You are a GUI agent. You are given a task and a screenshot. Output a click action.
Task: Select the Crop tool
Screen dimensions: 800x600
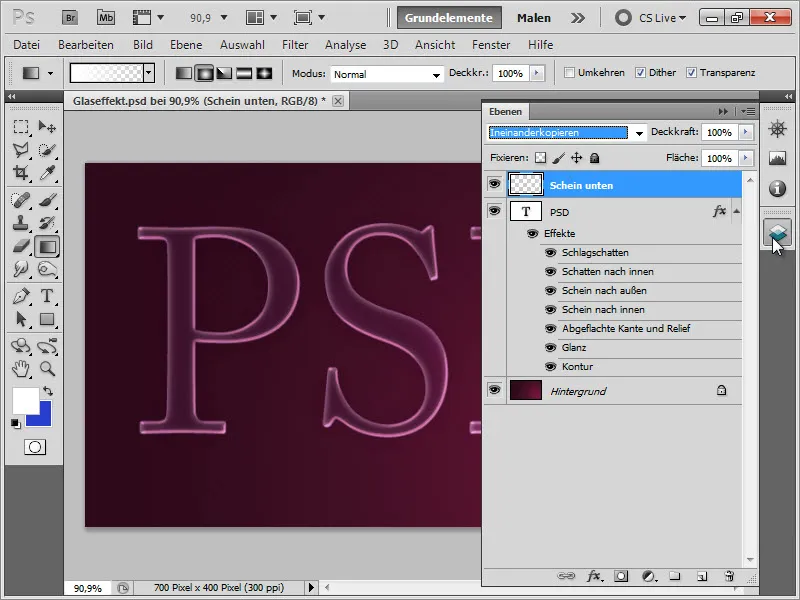21,173
